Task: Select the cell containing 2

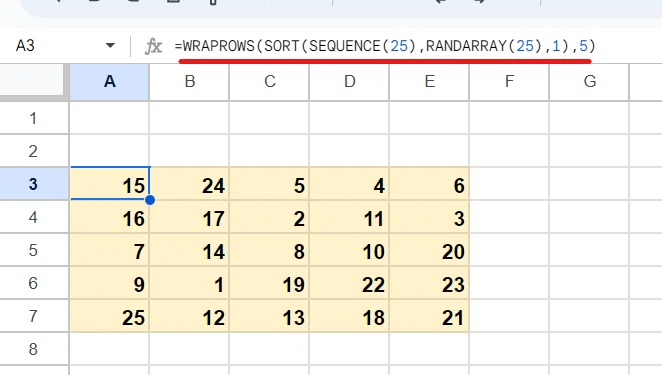Action: tap(269, 217)
